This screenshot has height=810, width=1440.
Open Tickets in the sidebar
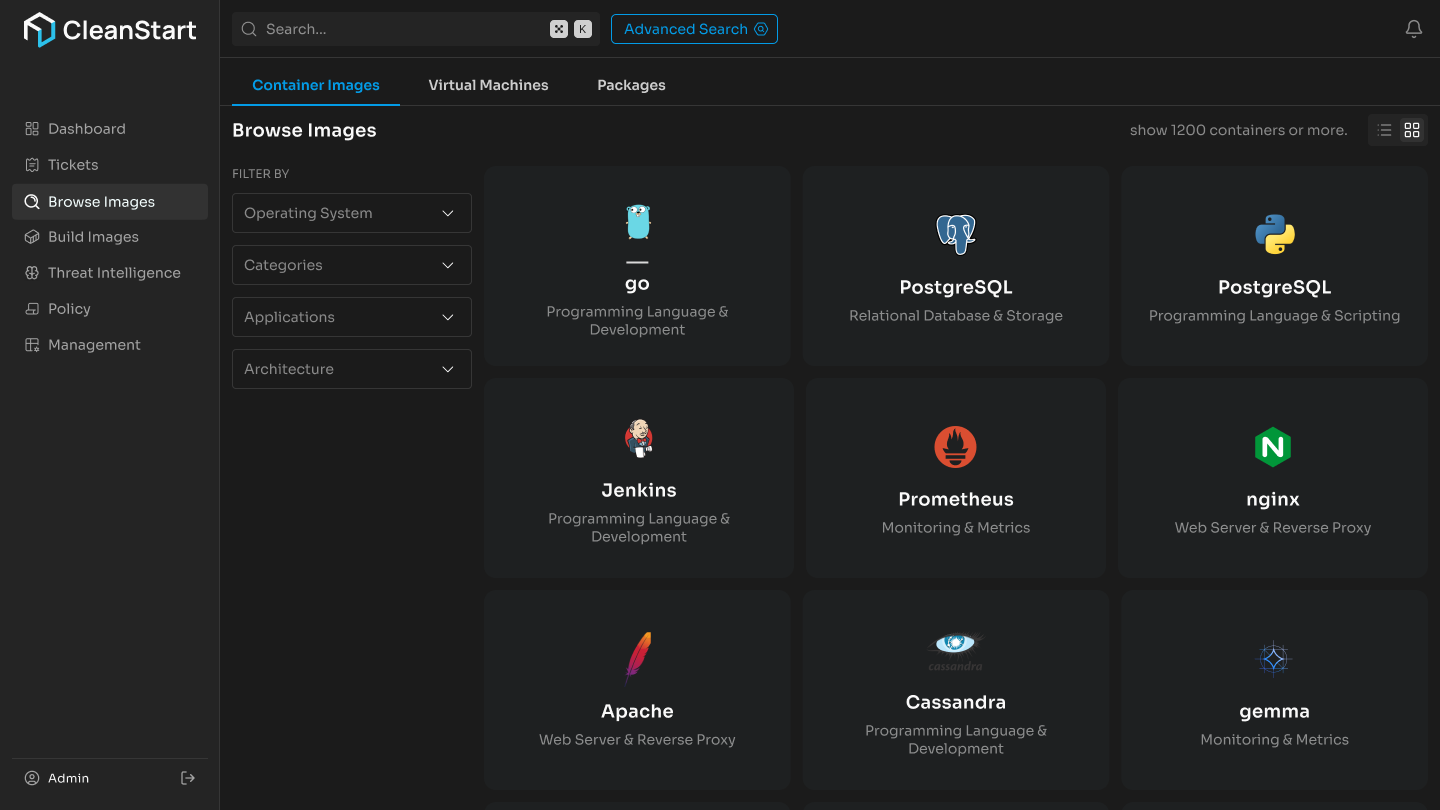click(x=110, y=165)
